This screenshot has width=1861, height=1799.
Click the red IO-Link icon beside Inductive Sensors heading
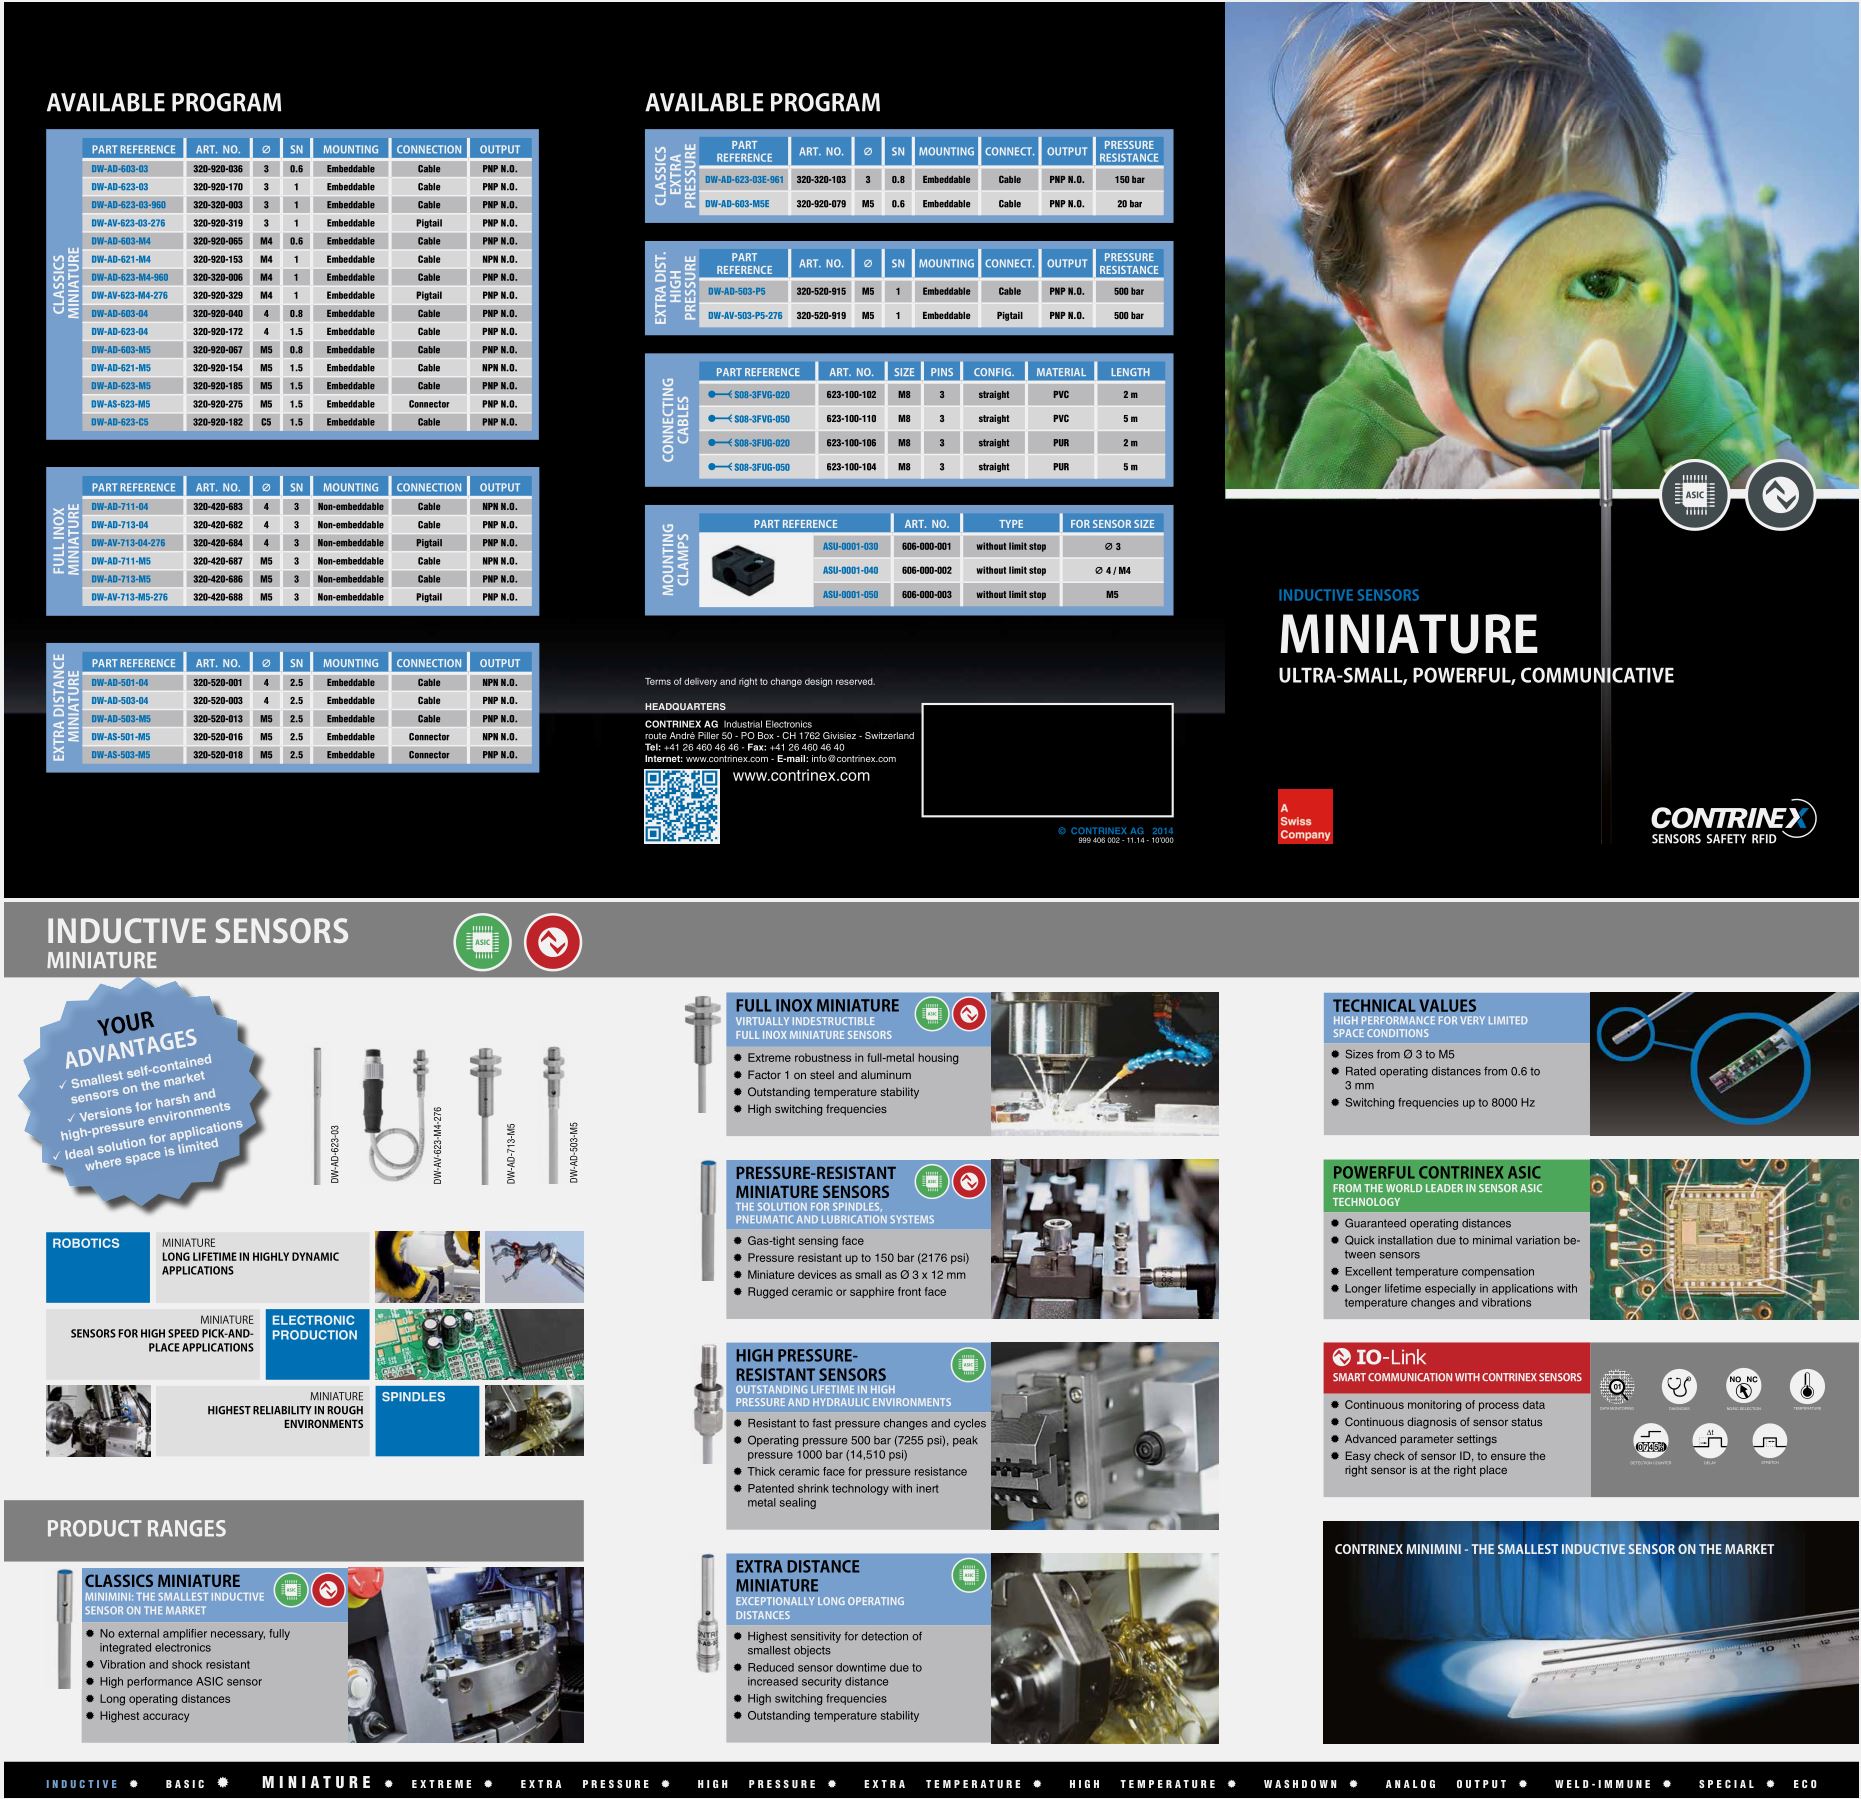pyautogui.click(x=553, y=942)
